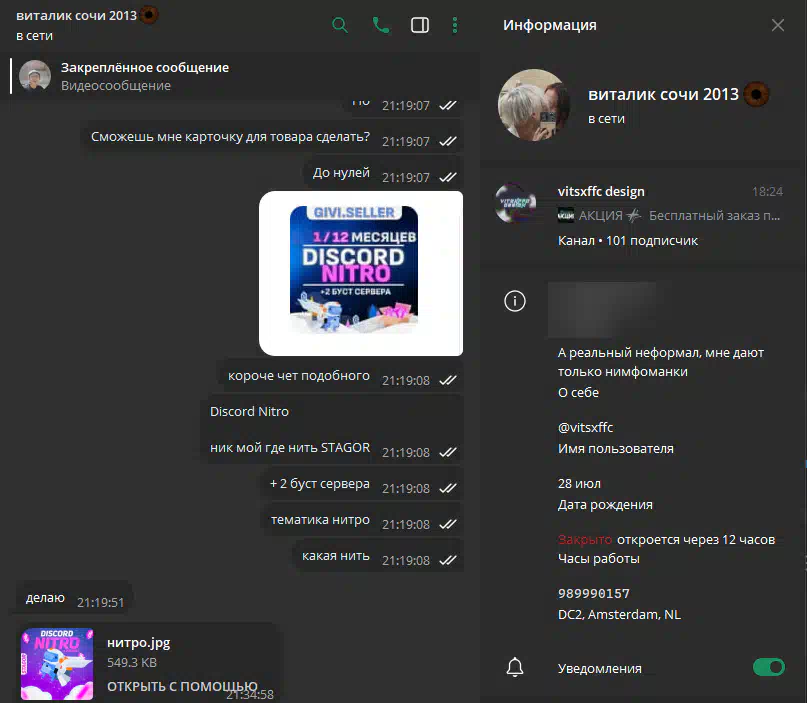807x703 pixels.
Task: Click the bio text about неформал
Action: point(661,362)
